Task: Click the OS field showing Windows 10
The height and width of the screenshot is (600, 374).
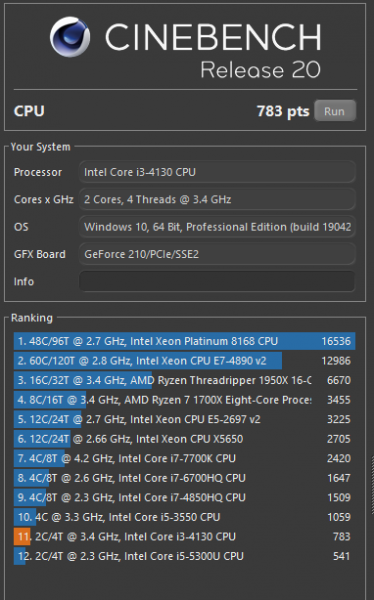Action: (x=217, y=227)
